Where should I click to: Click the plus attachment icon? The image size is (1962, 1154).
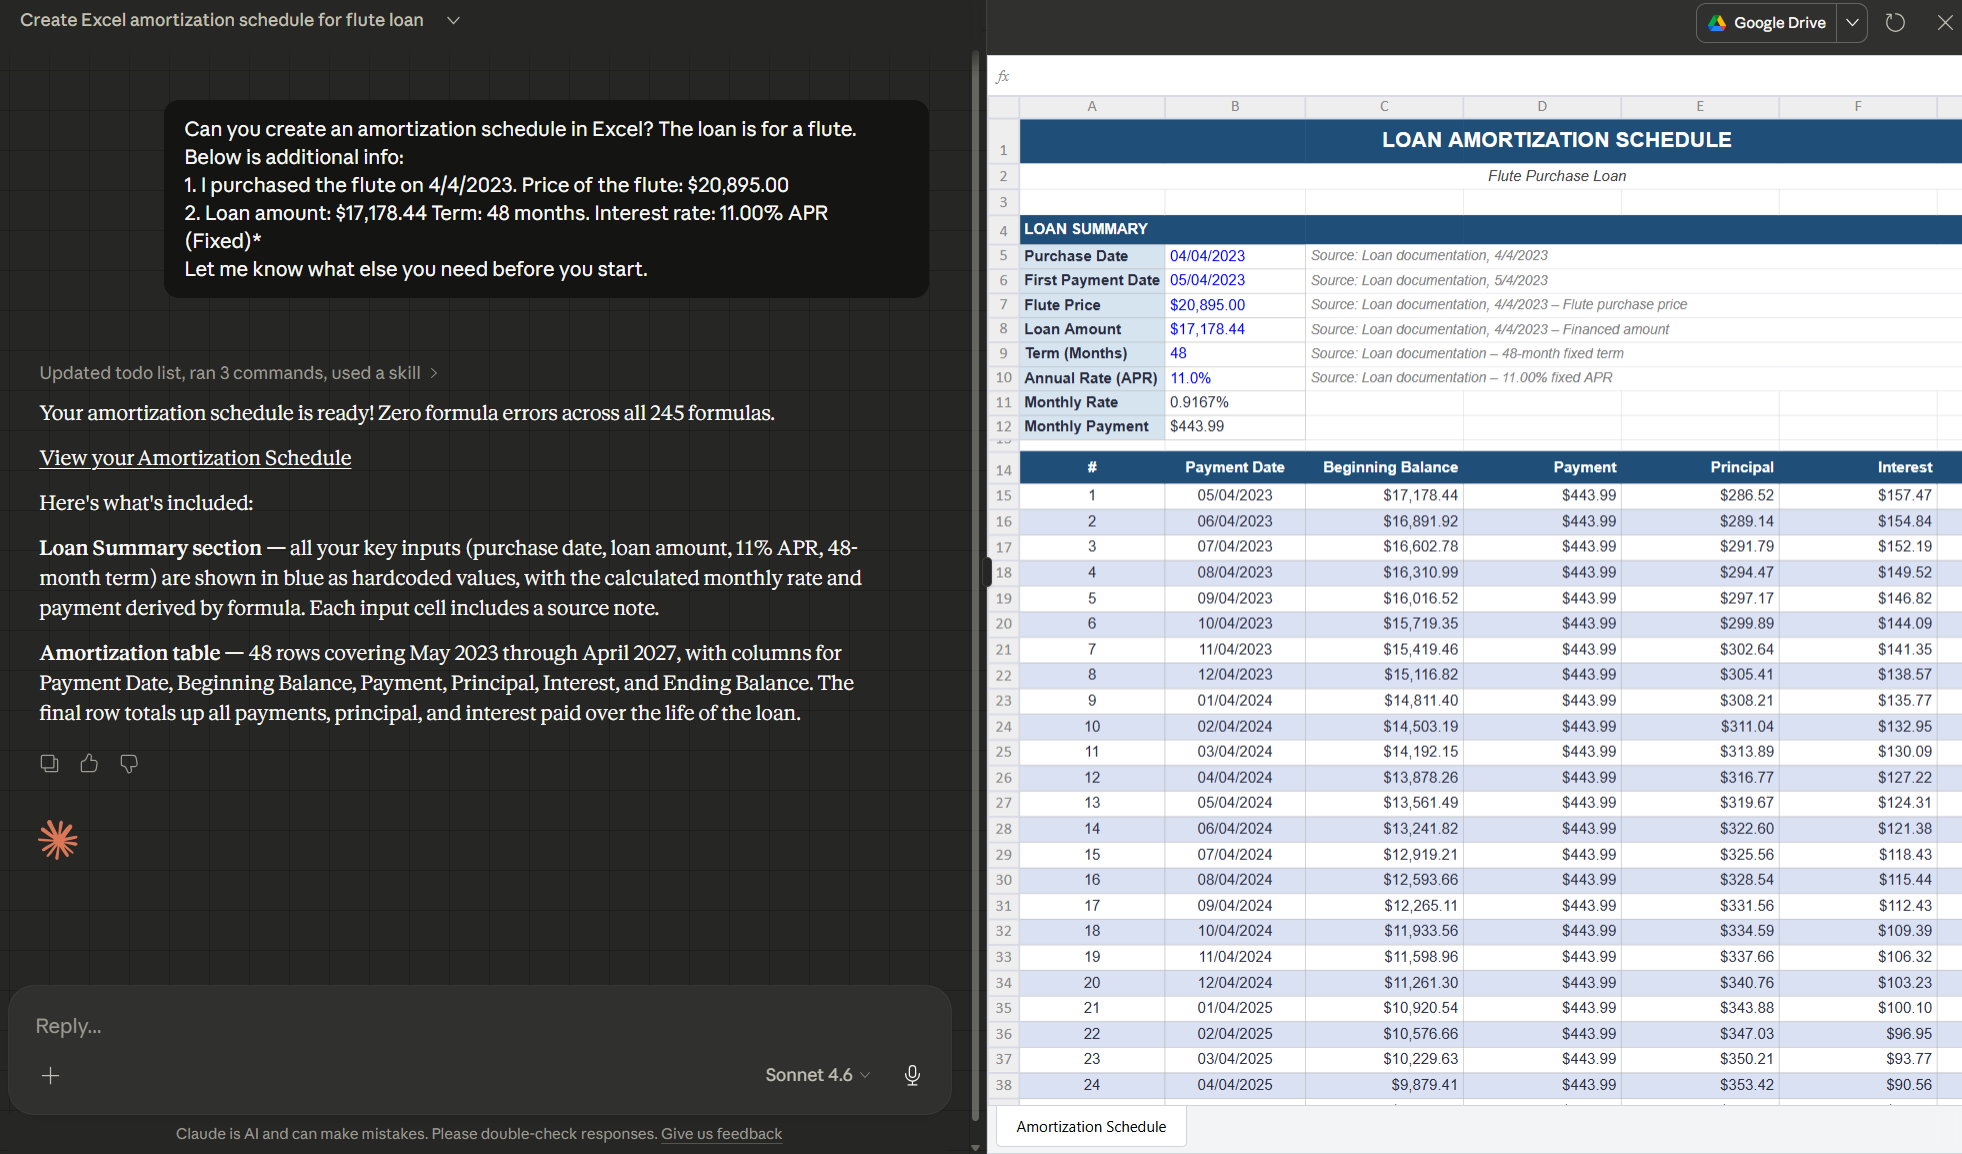click(x=51, y=1075)
